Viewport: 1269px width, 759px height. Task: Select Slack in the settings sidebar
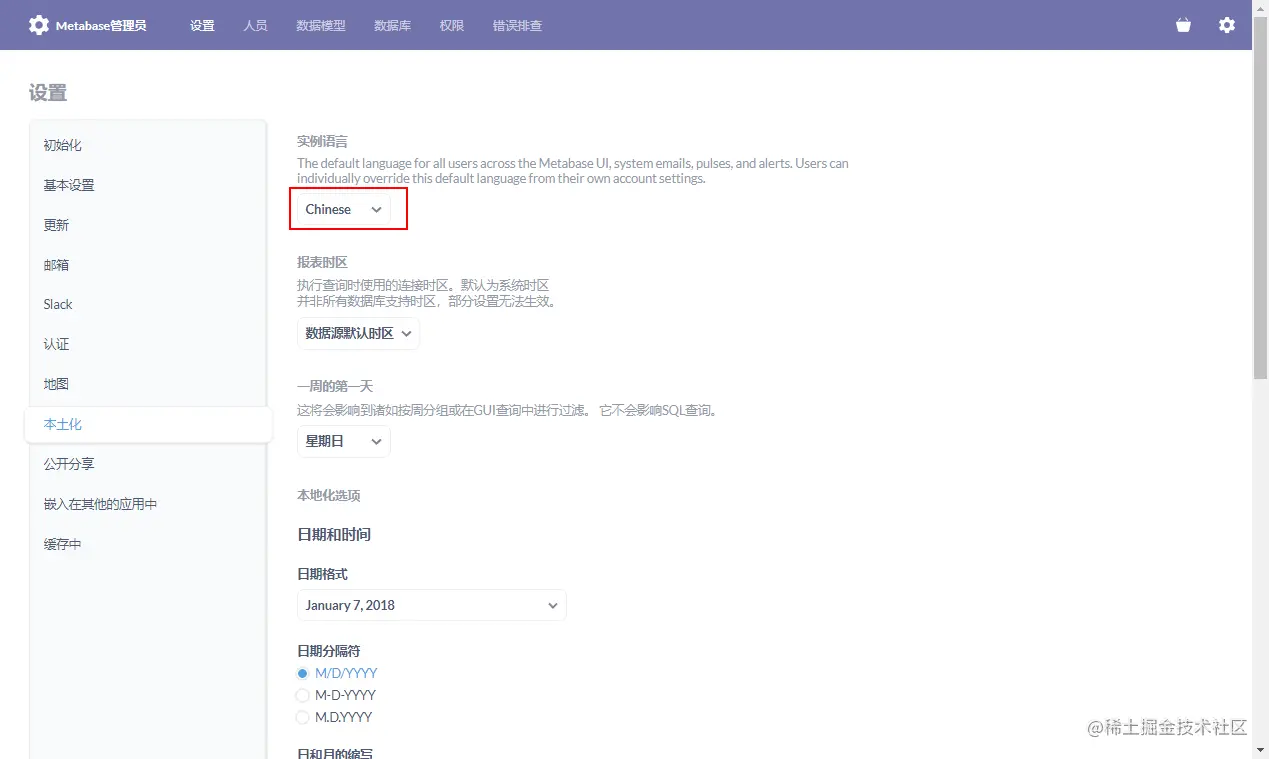(x=148, y=304)
